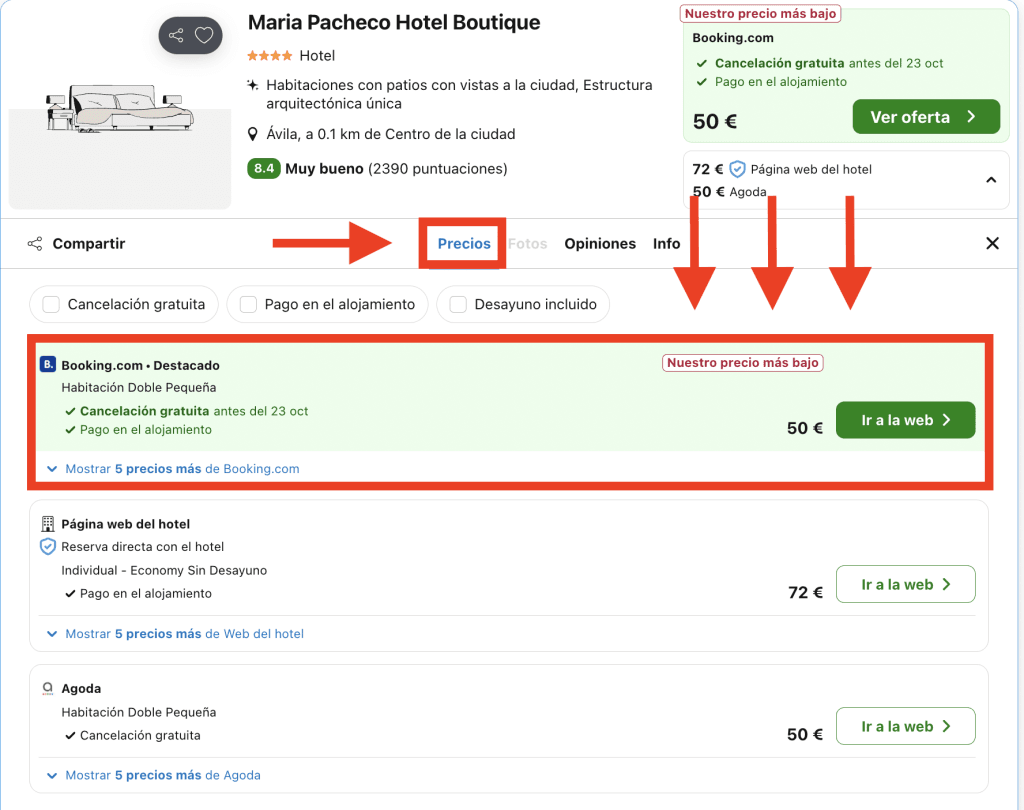The width and height of the screenshot is (1024, 810).
Task: Click Ir a la web for Agoda
Action: 905,727
